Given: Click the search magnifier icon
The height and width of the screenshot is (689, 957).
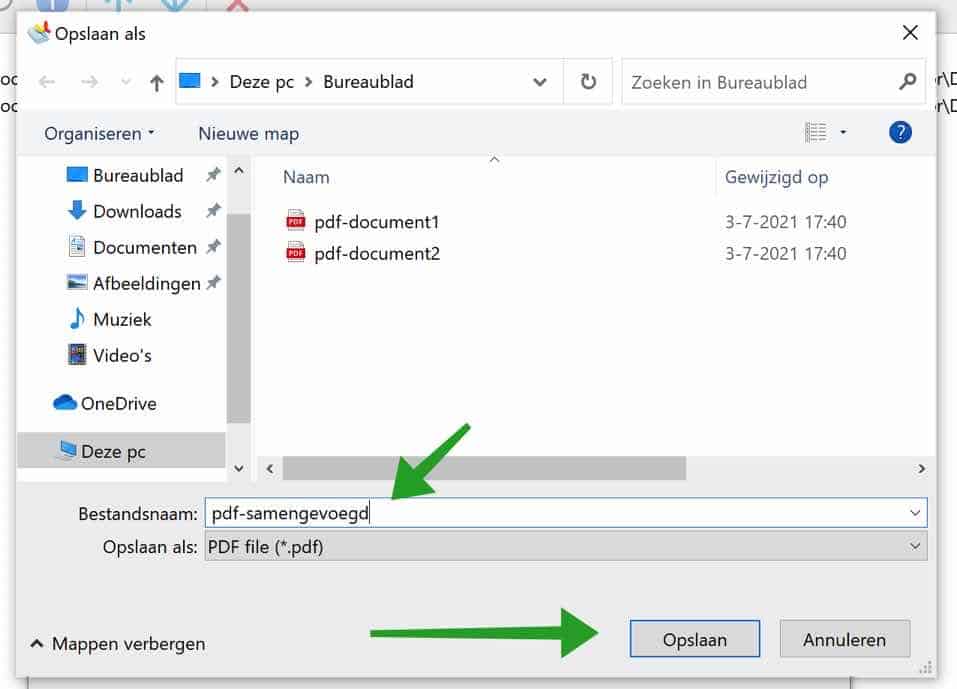Looking at the screenshot, I should 905,82.
